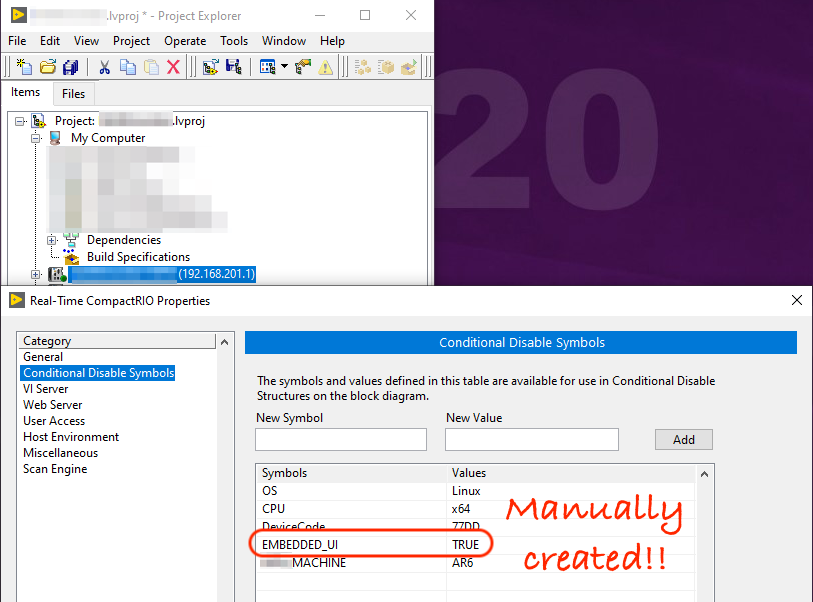Viewport: 813px width, 602px height.
Task: Click the Linux value cell
Action: pos(466,491)
